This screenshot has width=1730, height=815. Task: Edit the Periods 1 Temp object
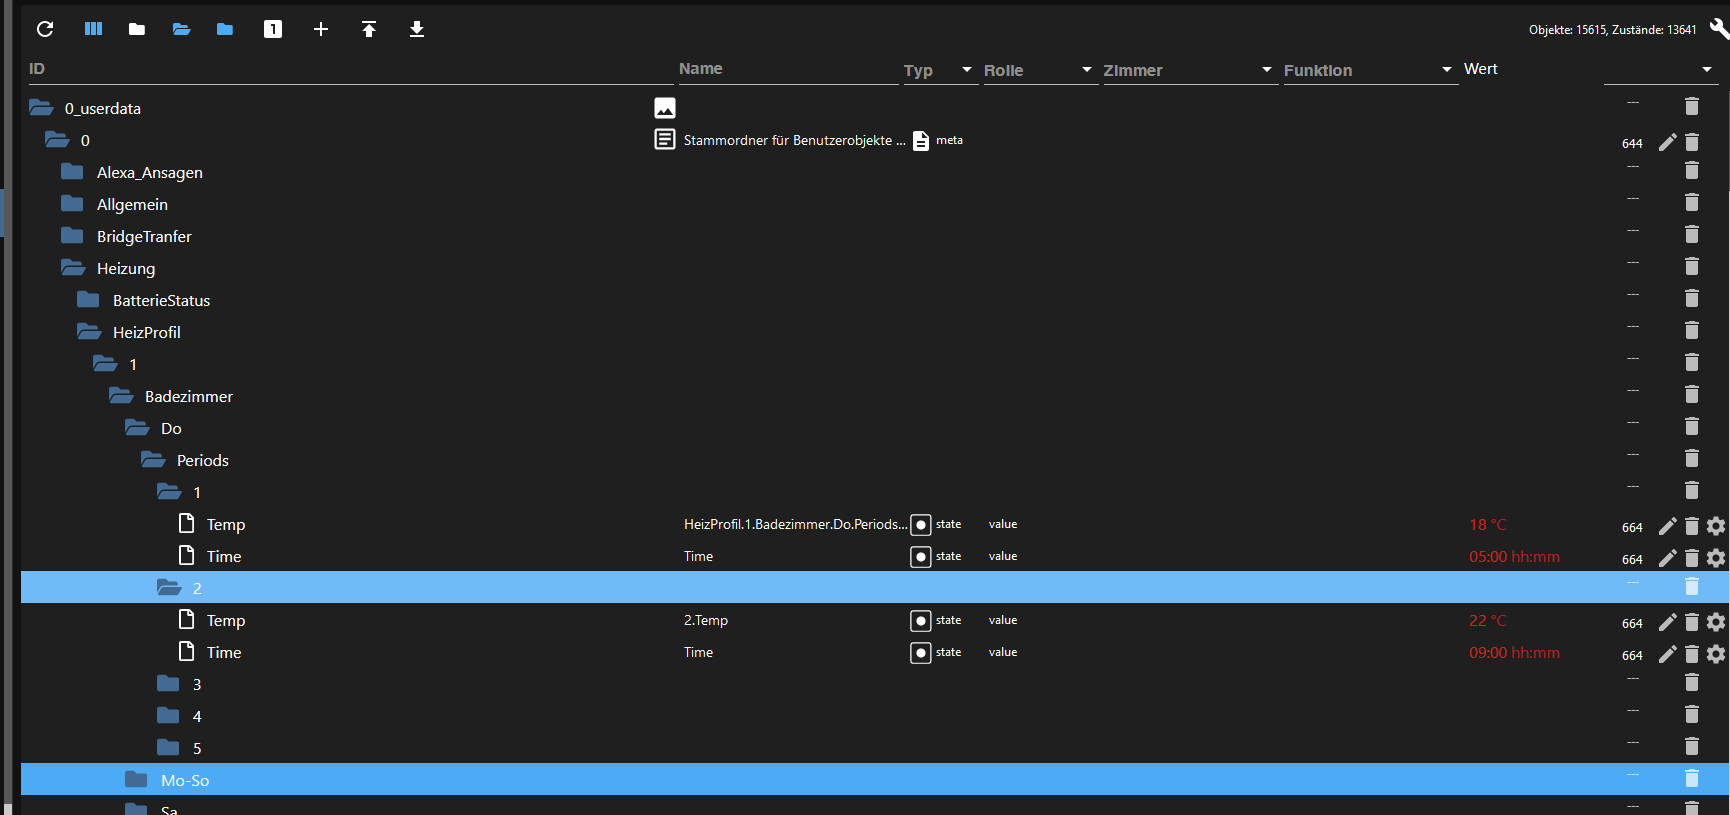tap(1667, 526)
